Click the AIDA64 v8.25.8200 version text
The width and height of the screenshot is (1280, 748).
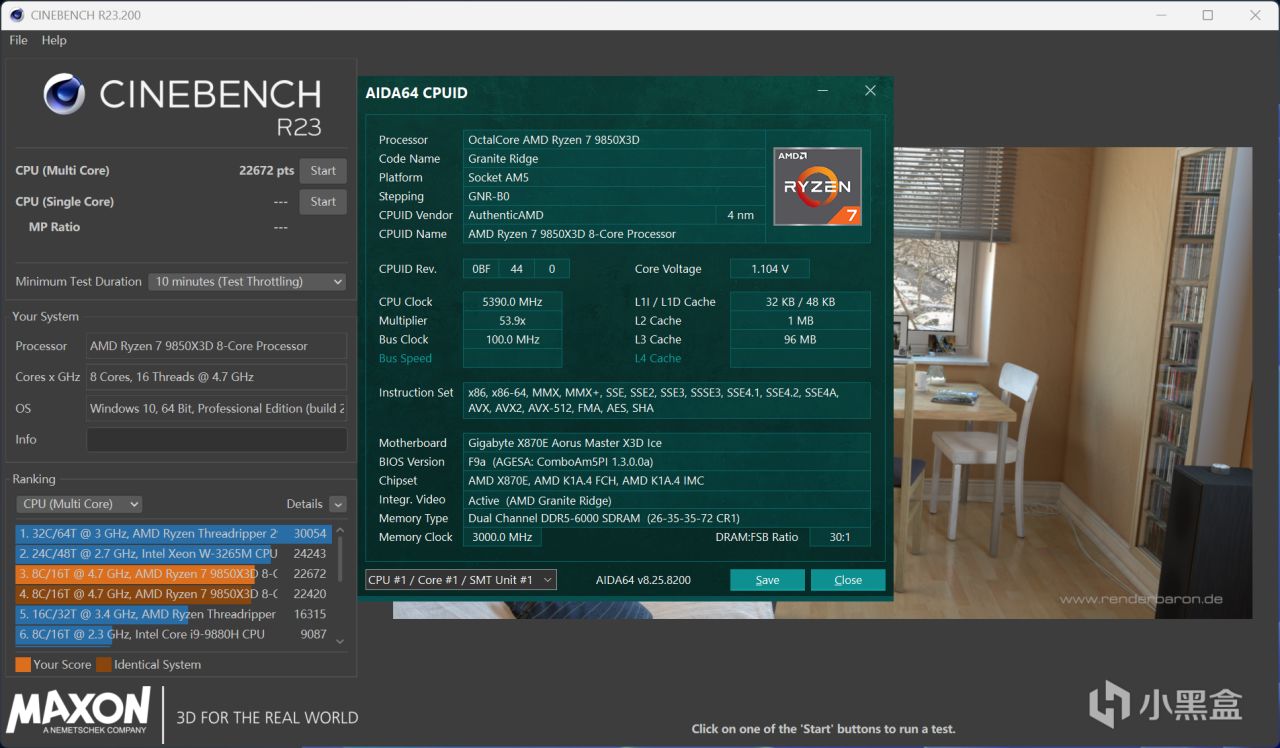pos(643,580)
